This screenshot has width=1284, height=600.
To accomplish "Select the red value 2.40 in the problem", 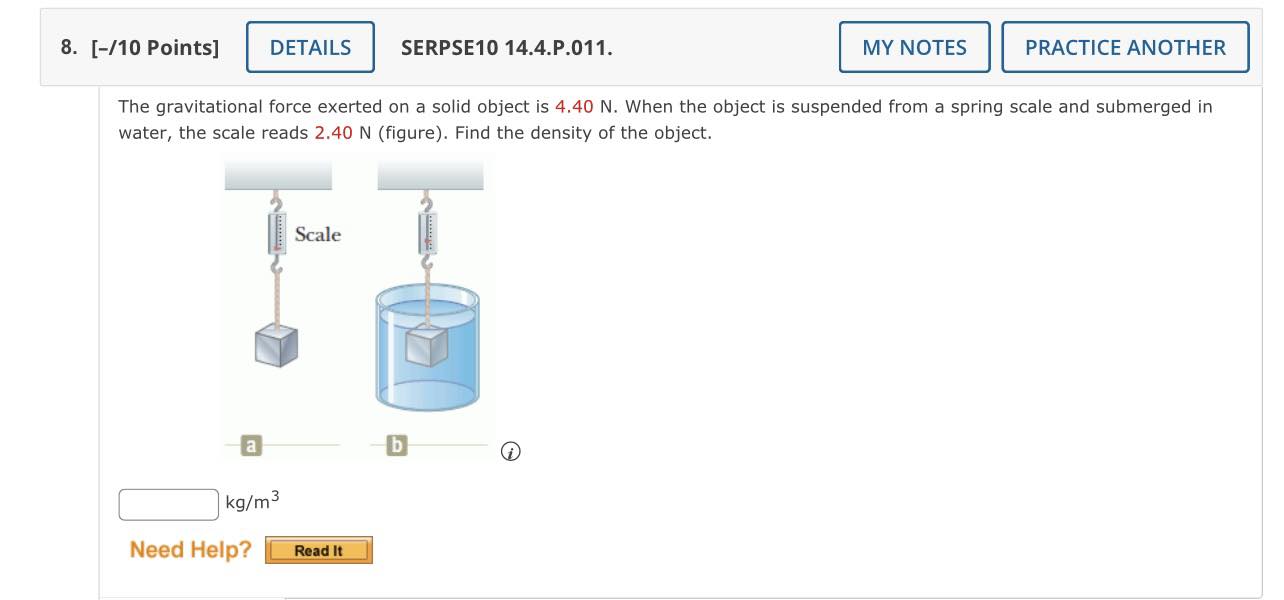I will click(334, 133).
